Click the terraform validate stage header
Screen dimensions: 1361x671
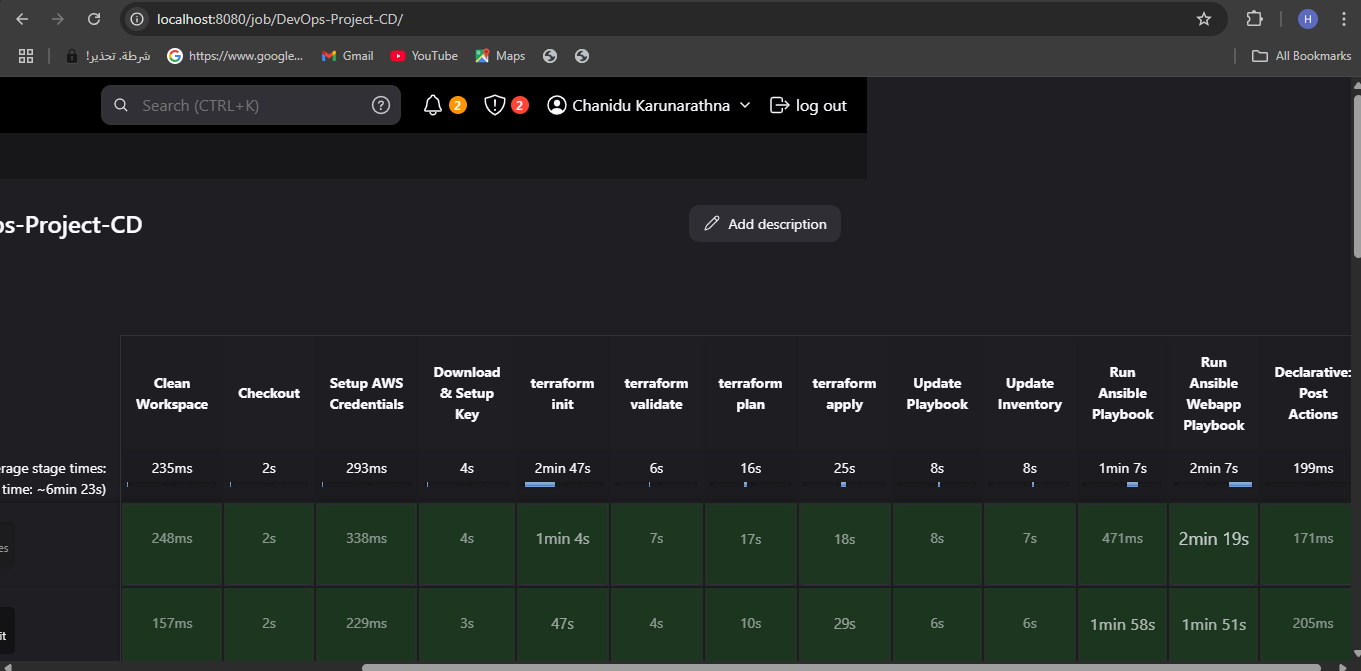[x=657, y=394]
